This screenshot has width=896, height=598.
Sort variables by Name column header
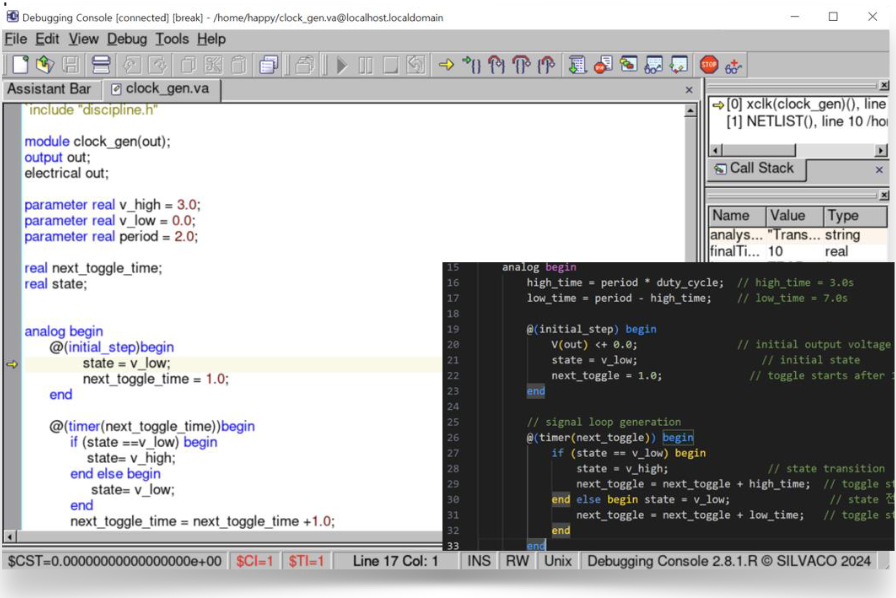pos(737,216)
